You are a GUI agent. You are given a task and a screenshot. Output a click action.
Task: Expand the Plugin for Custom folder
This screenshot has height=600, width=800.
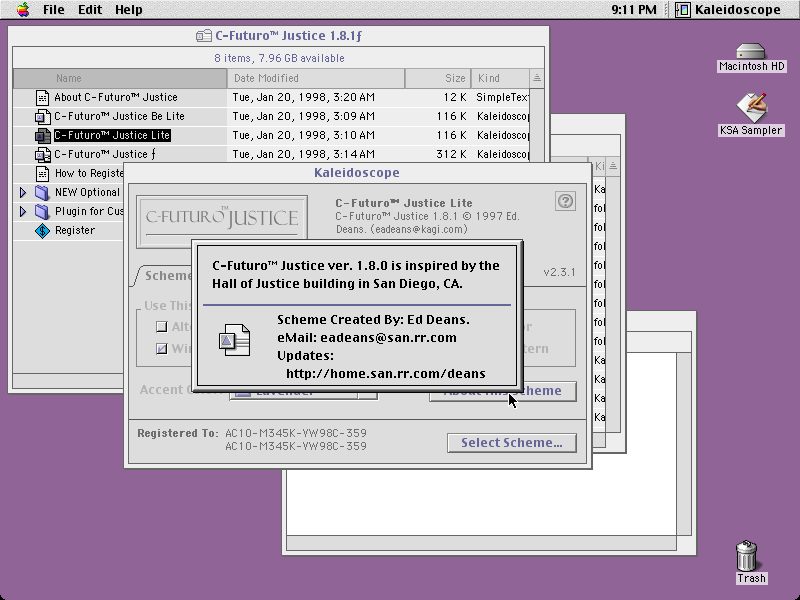pos(23,211)
